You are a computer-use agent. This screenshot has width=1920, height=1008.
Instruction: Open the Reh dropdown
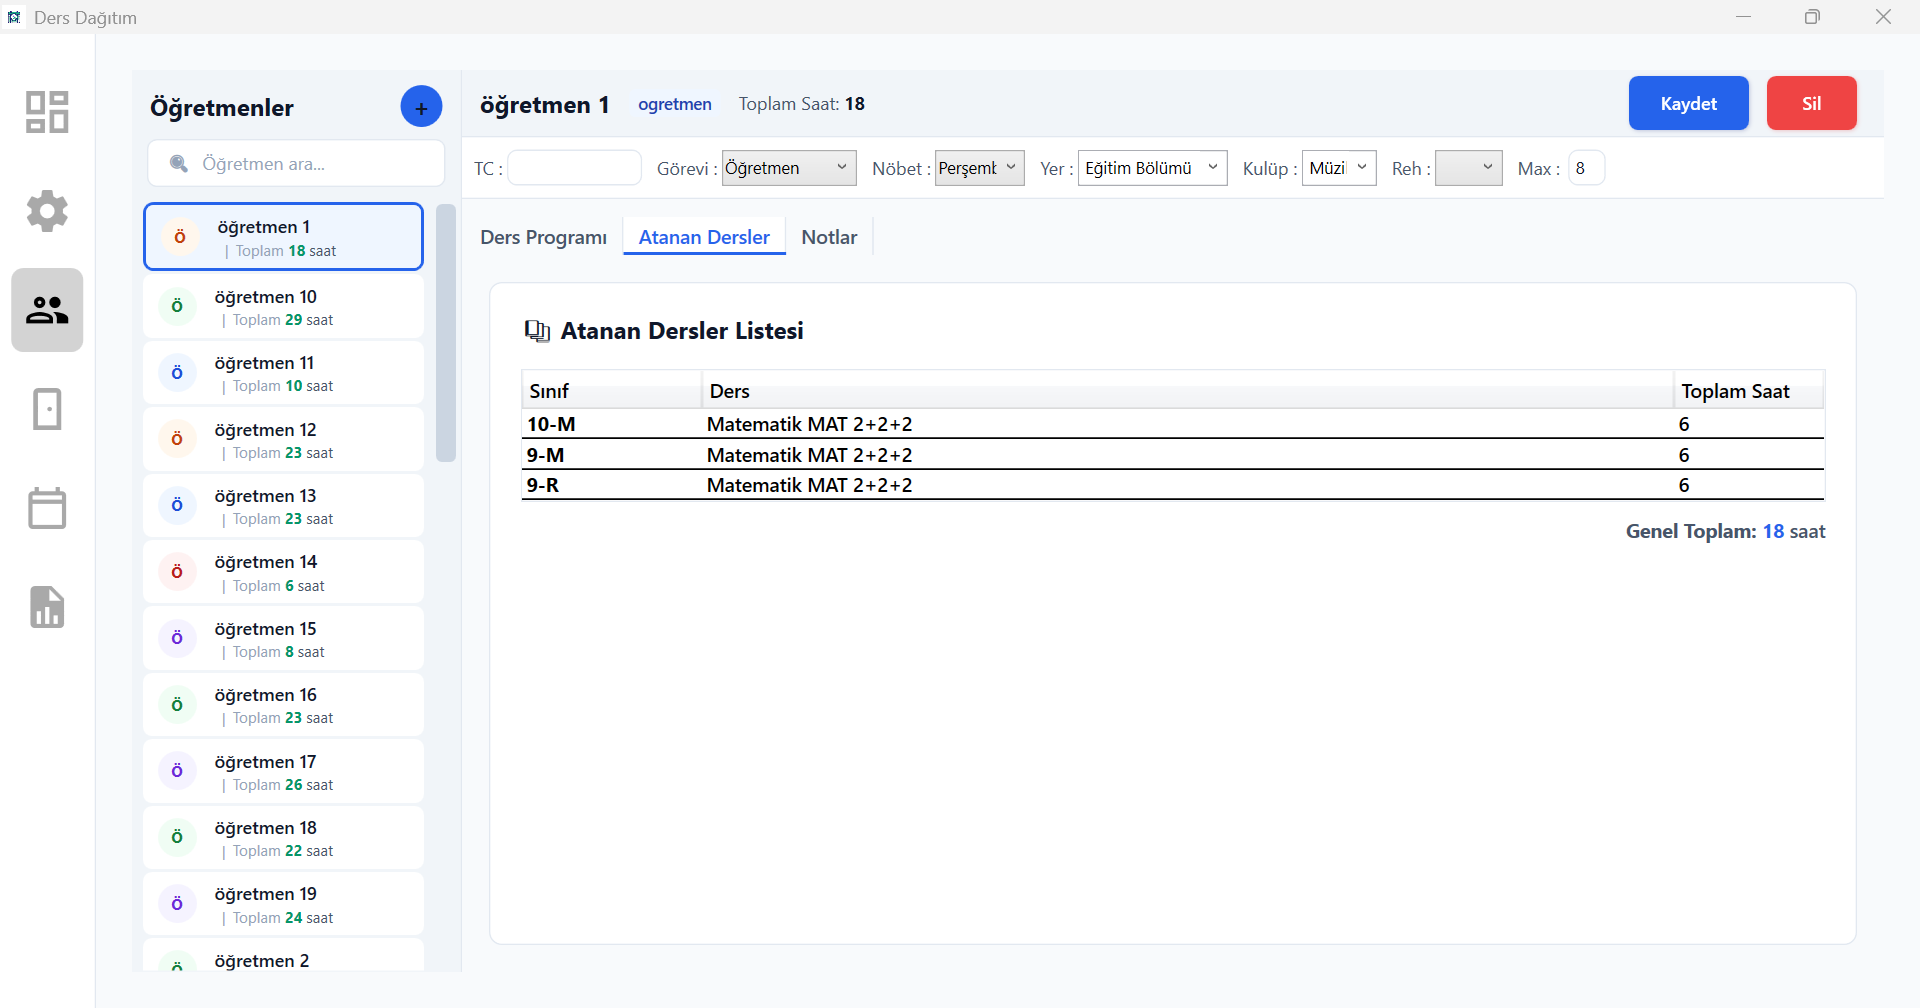click(1468, 168)
